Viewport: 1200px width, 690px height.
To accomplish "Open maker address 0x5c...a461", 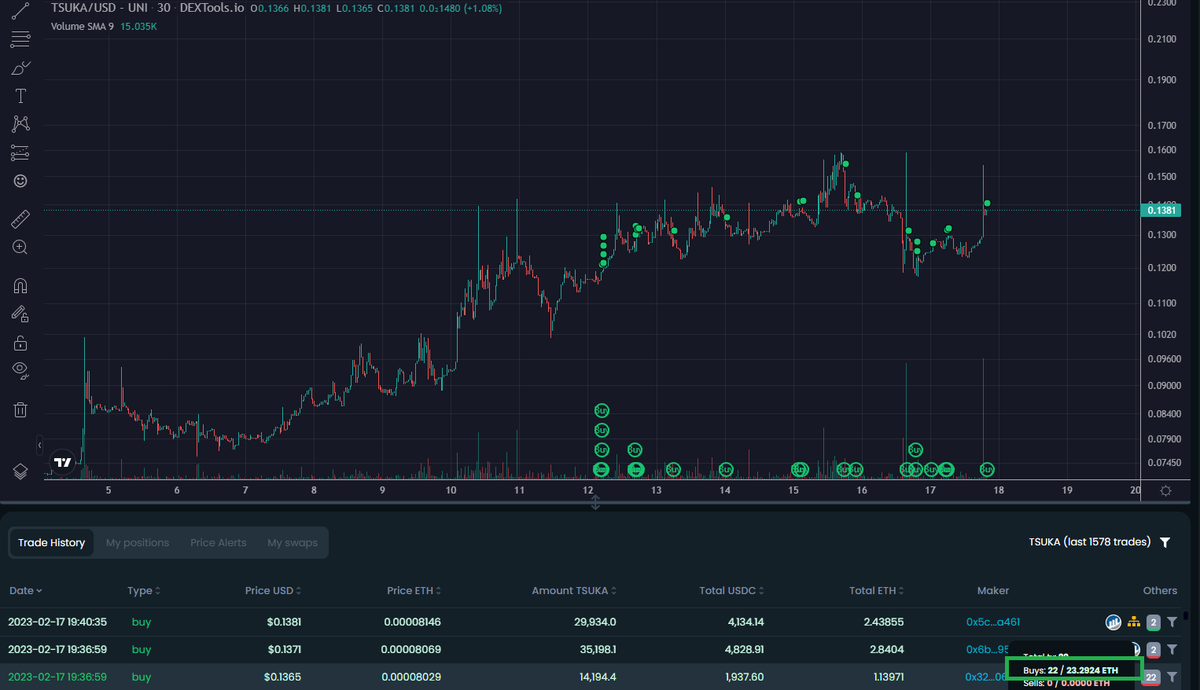I will pos(993,622).
